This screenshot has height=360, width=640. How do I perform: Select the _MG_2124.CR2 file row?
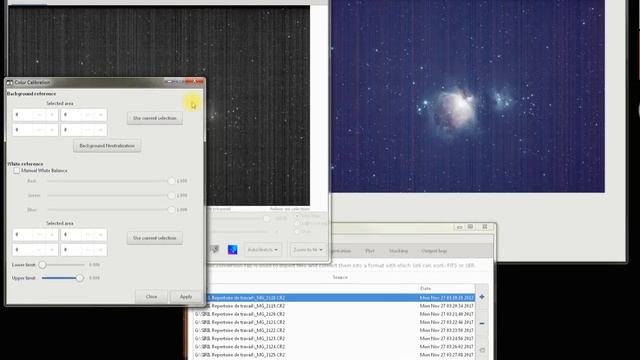point(334,347)
